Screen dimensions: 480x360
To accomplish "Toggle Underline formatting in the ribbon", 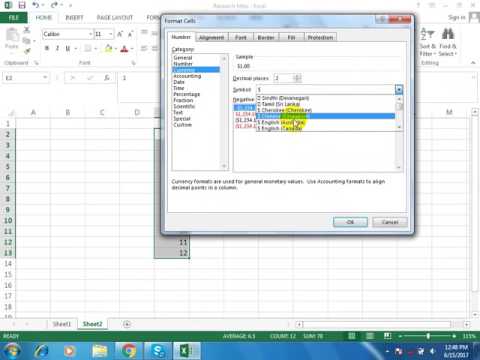I will [68, 49].
